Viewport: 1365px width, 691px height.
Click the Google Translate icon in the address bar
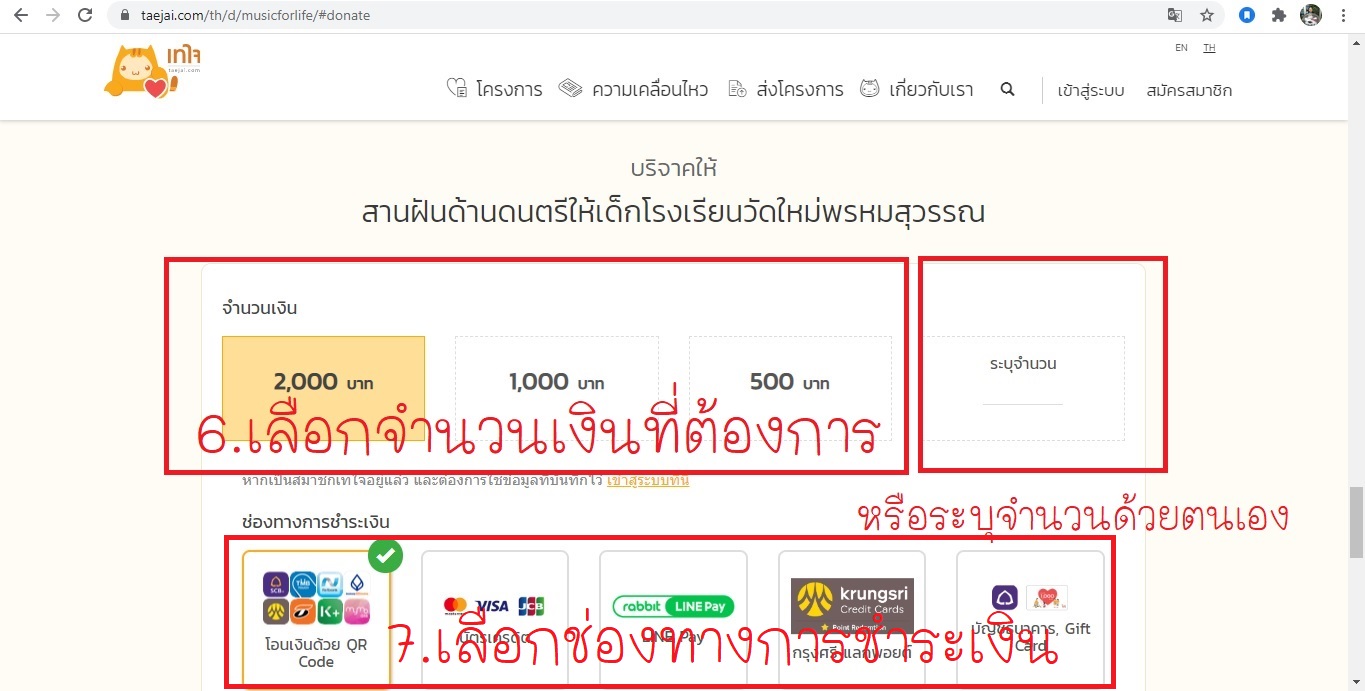pos(1175,15)
